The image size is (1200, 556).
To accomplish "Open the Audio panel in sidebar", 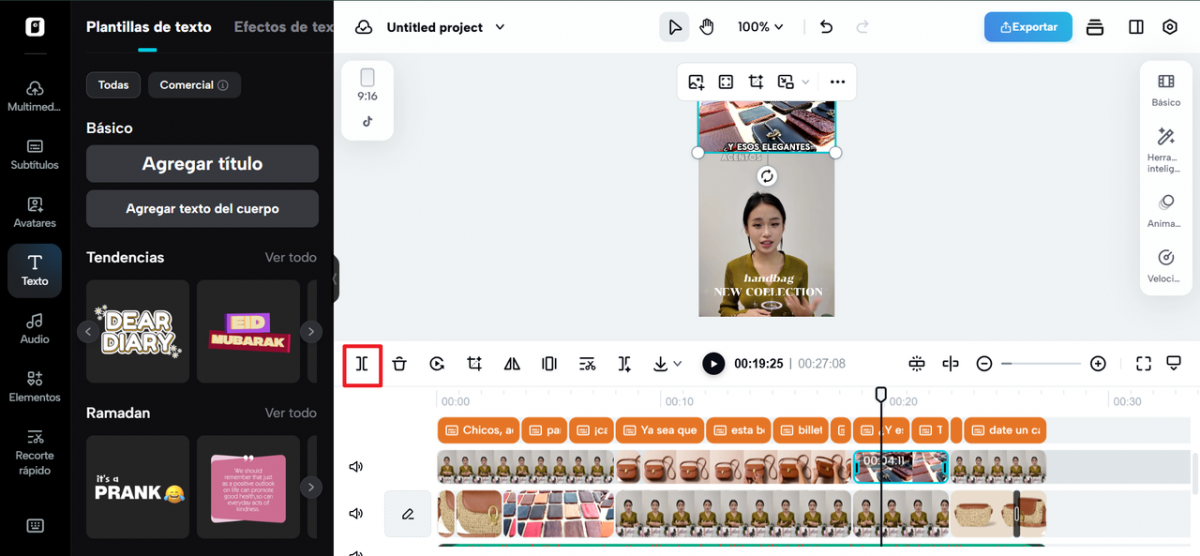I will point(35,328).
